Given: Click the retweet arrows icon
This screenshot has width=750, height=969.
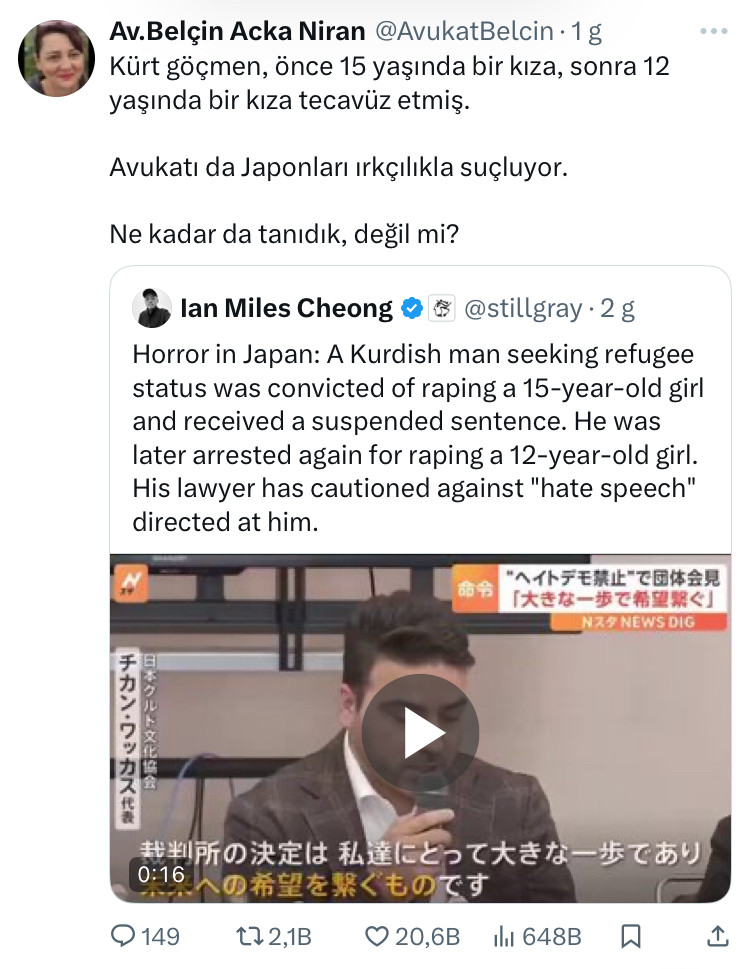Looking at the screenshot, I should [x=250, y=936].
